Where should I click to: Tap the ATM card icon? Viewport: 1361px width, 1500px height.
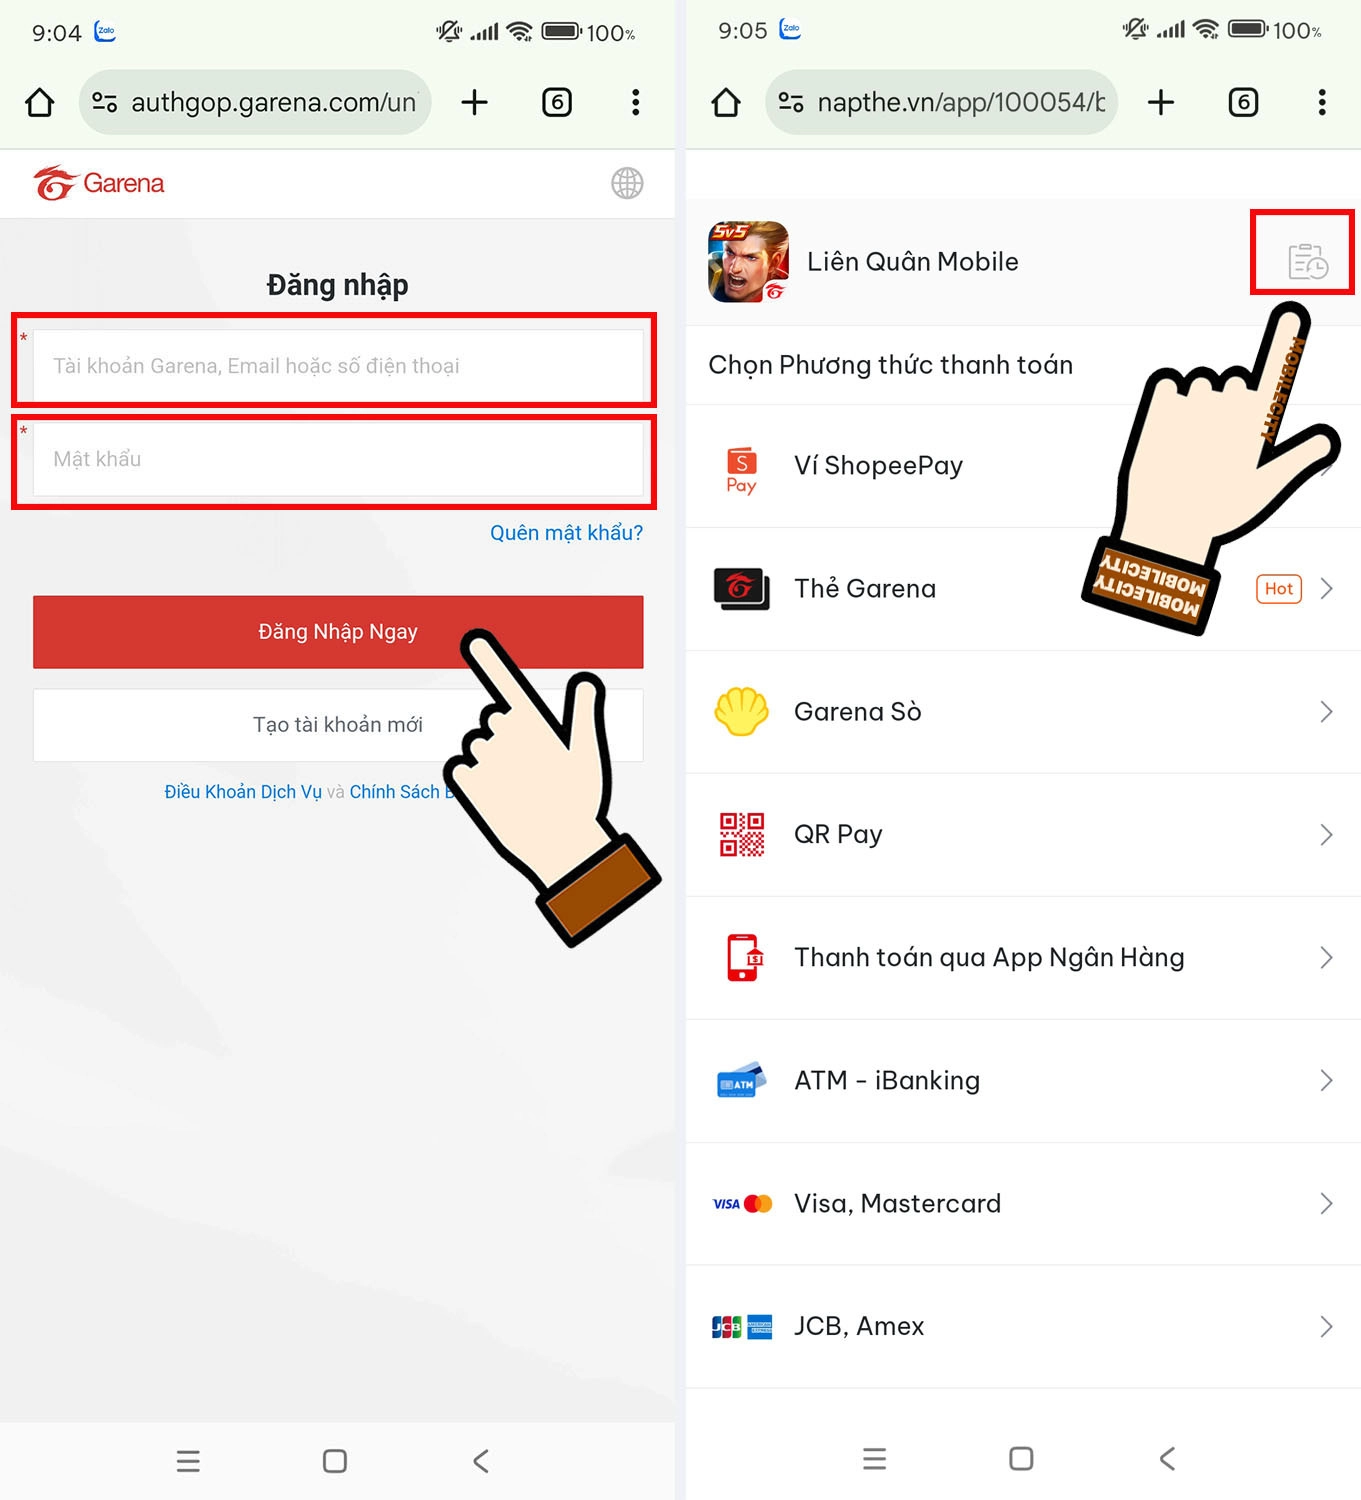[742, 1080]
